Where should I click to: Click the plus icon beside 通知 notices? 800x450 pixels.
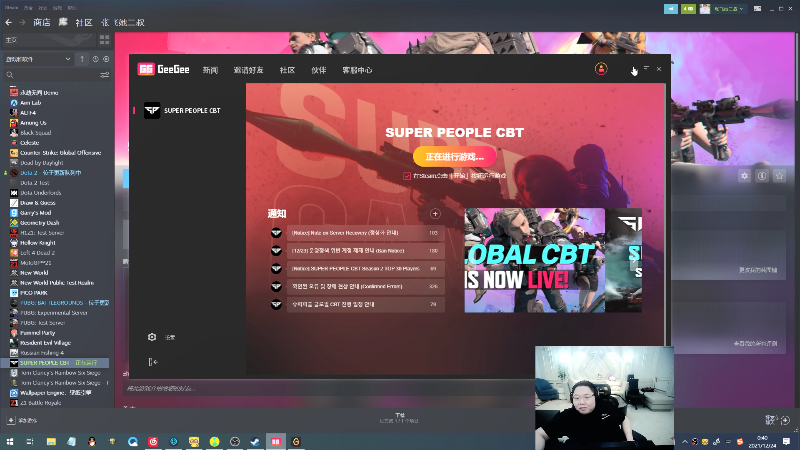click(435, 214)
